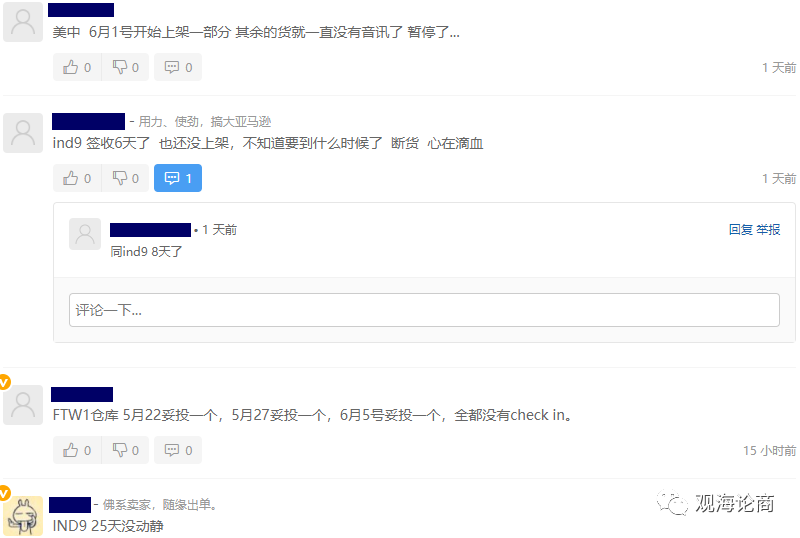Click the 15 小时前 timestamp
This screenshot has width=800, height=538.
[769, 451]
